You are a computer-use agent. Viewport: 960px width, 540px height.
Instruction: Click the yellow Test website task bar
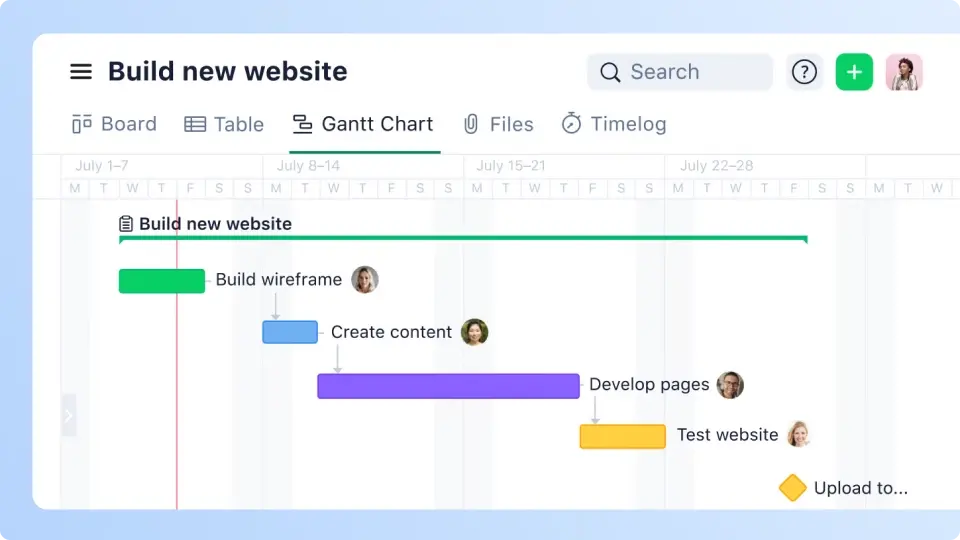[622, 436]
